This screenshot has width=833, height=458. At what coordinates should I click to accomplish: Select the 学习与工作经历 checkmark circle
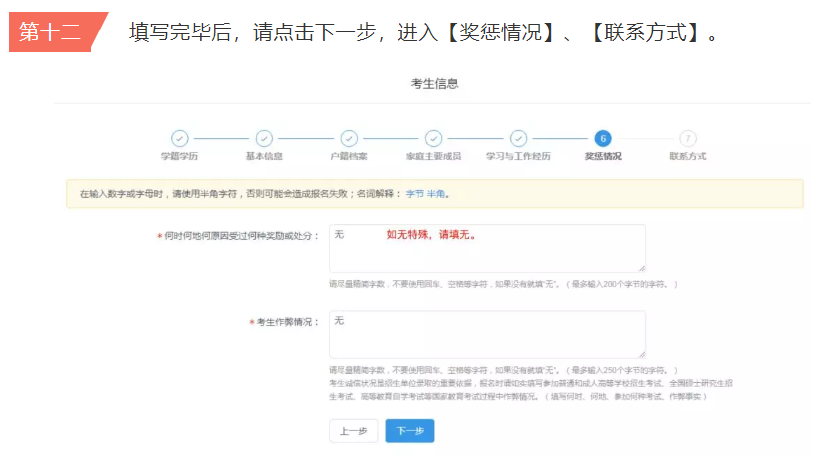click(x=518, y=139)
